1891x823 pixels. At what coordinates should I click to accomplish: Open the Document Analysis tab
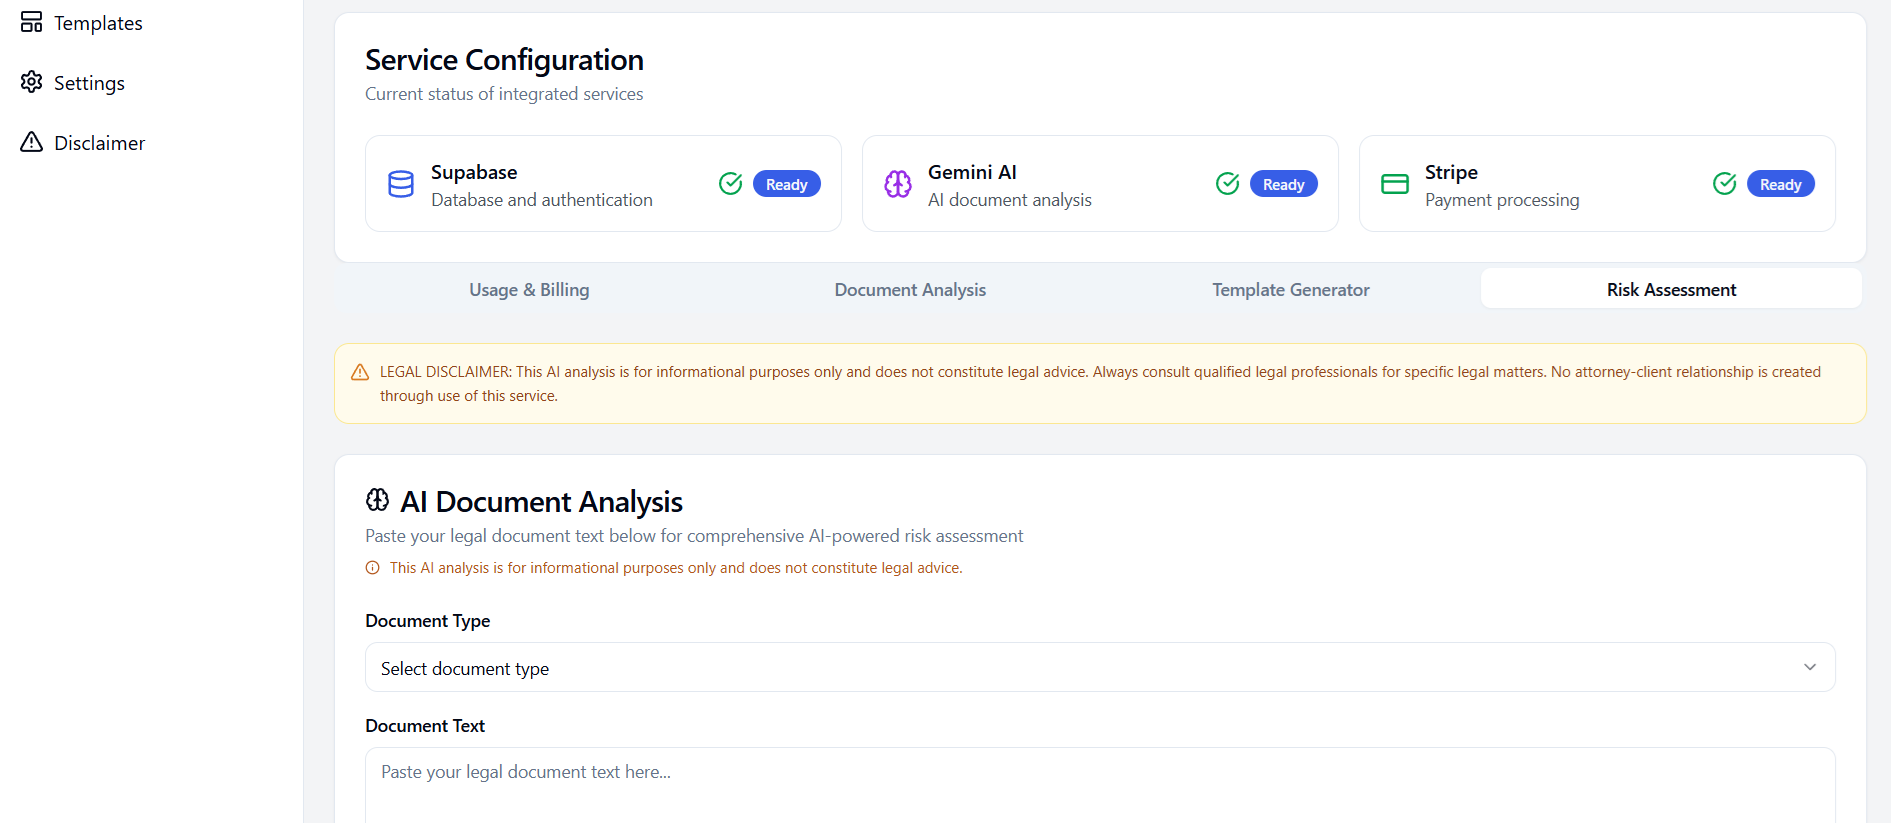pyautogui.click(x=910, y=290)
